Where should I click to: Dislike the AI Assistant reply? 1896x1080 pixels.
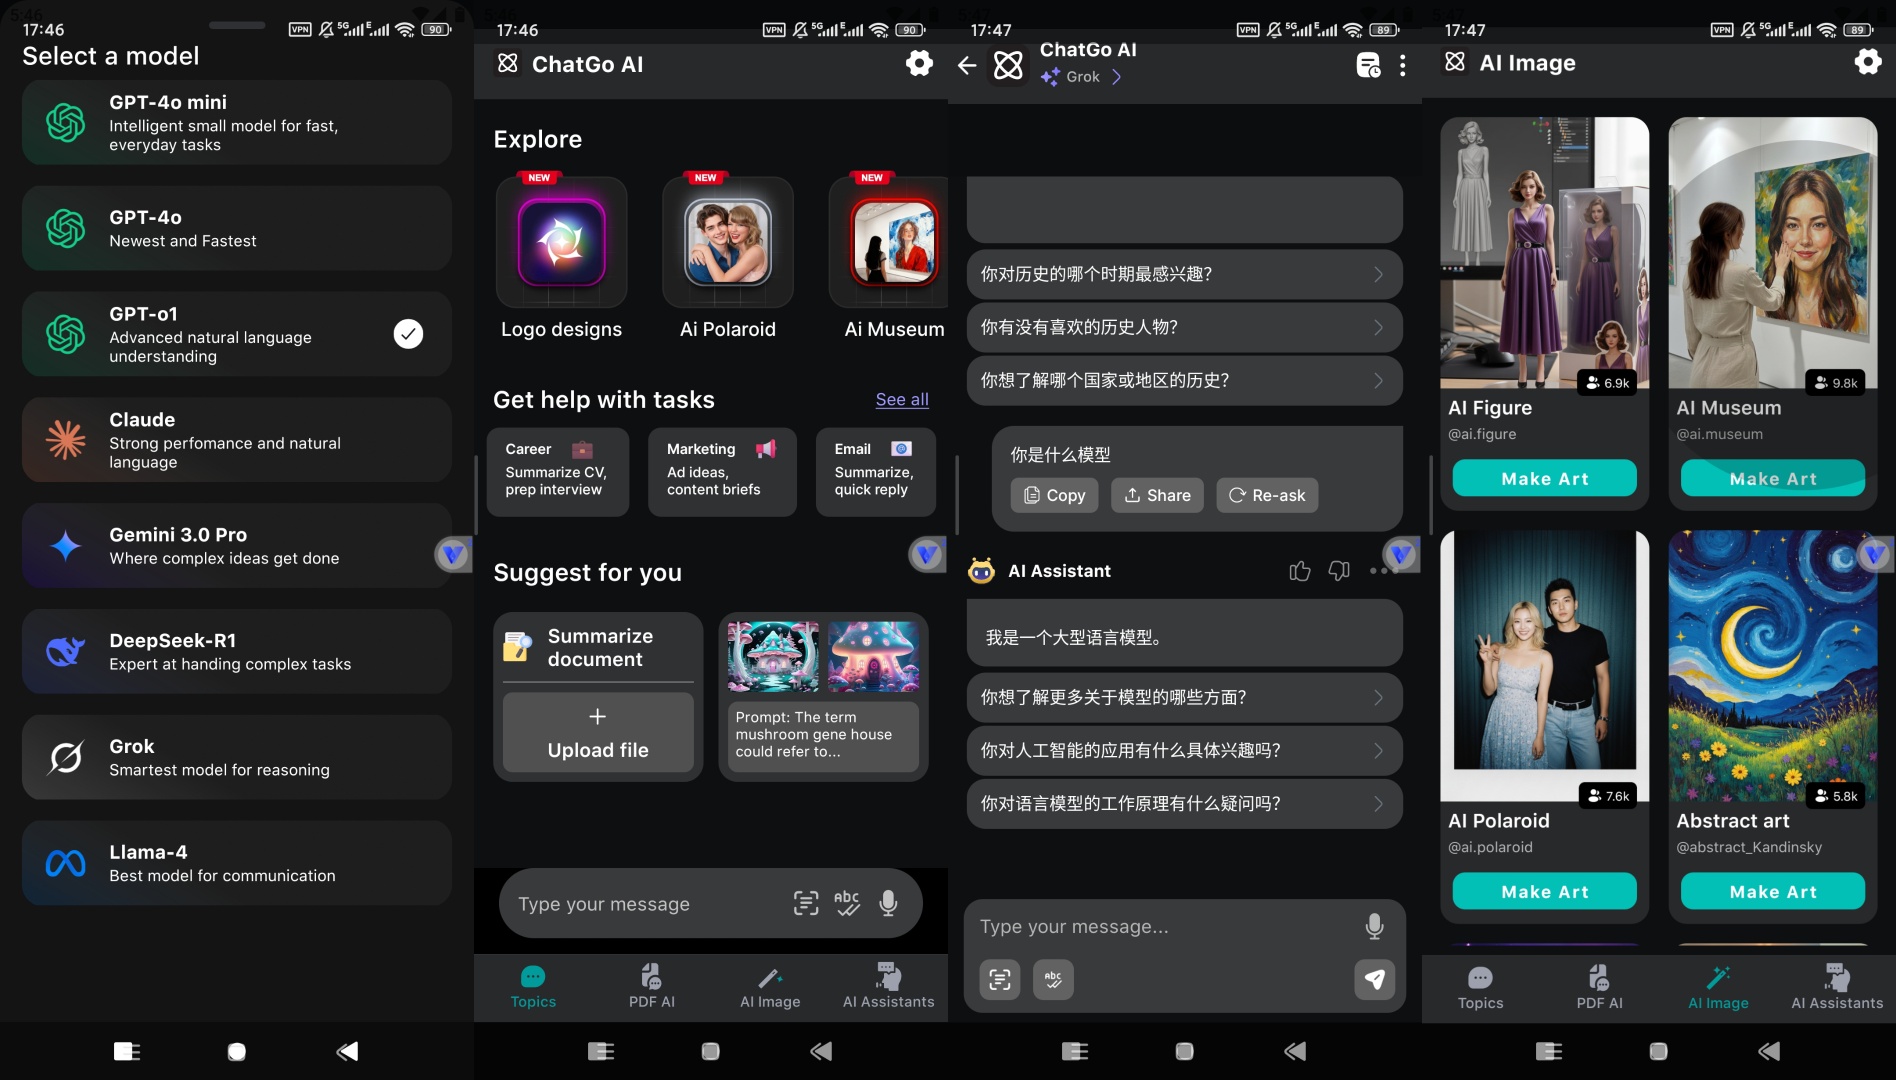coord(1339,571)
